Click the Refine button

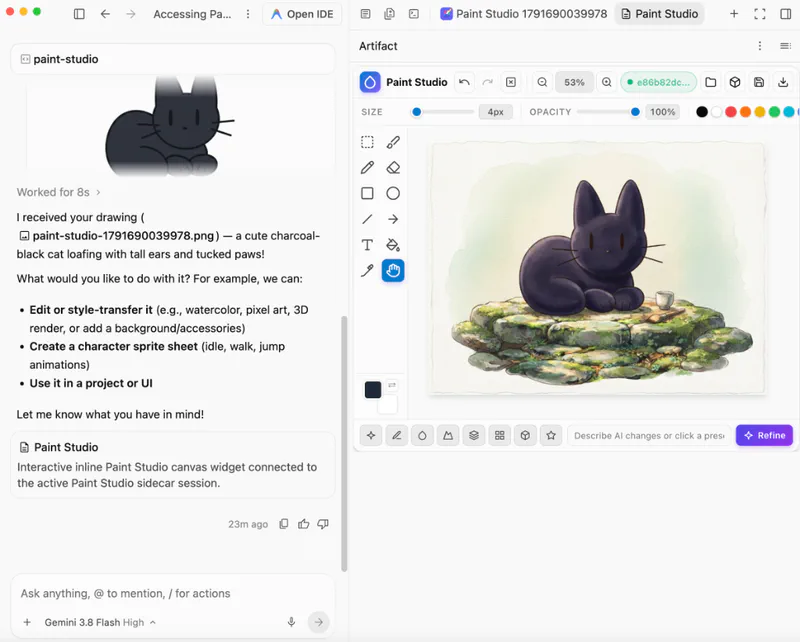coord(764,435)
